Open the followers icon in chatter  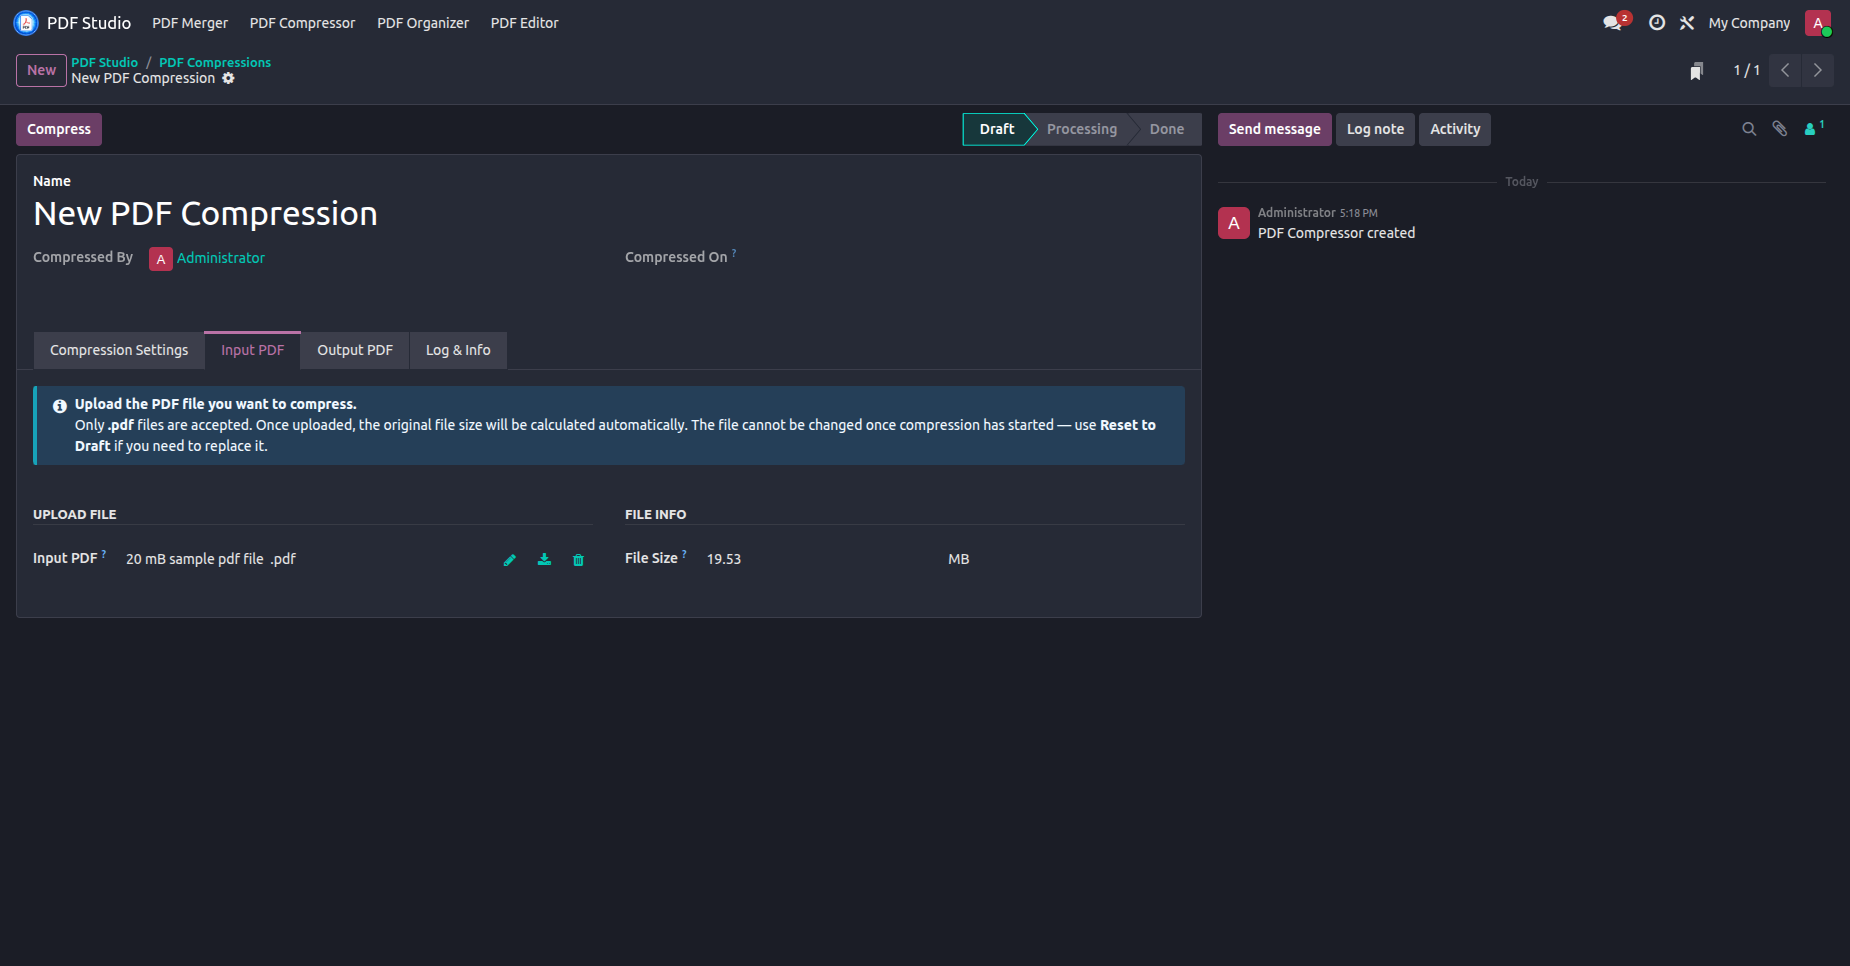click(x=1813, y=128)
